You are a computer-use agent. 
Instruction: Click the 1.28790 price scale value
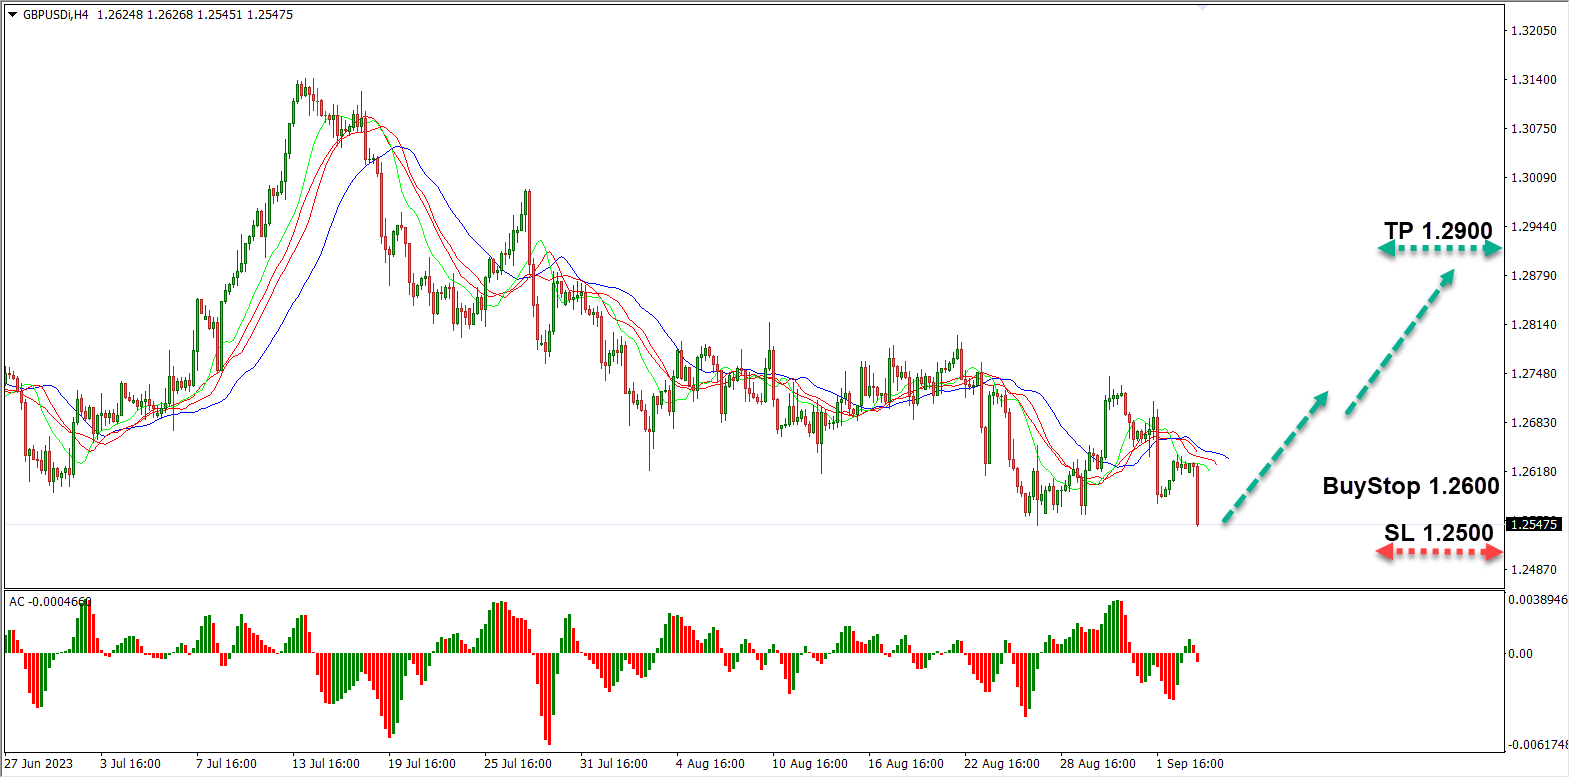[x=1533, y=276]
